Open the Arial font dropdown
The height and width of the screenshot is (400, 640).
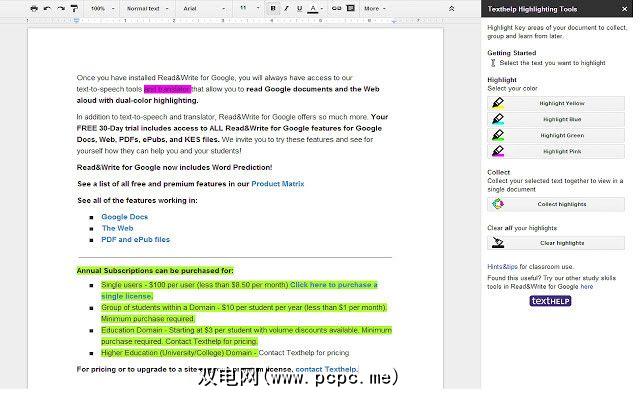click(204, 8)
